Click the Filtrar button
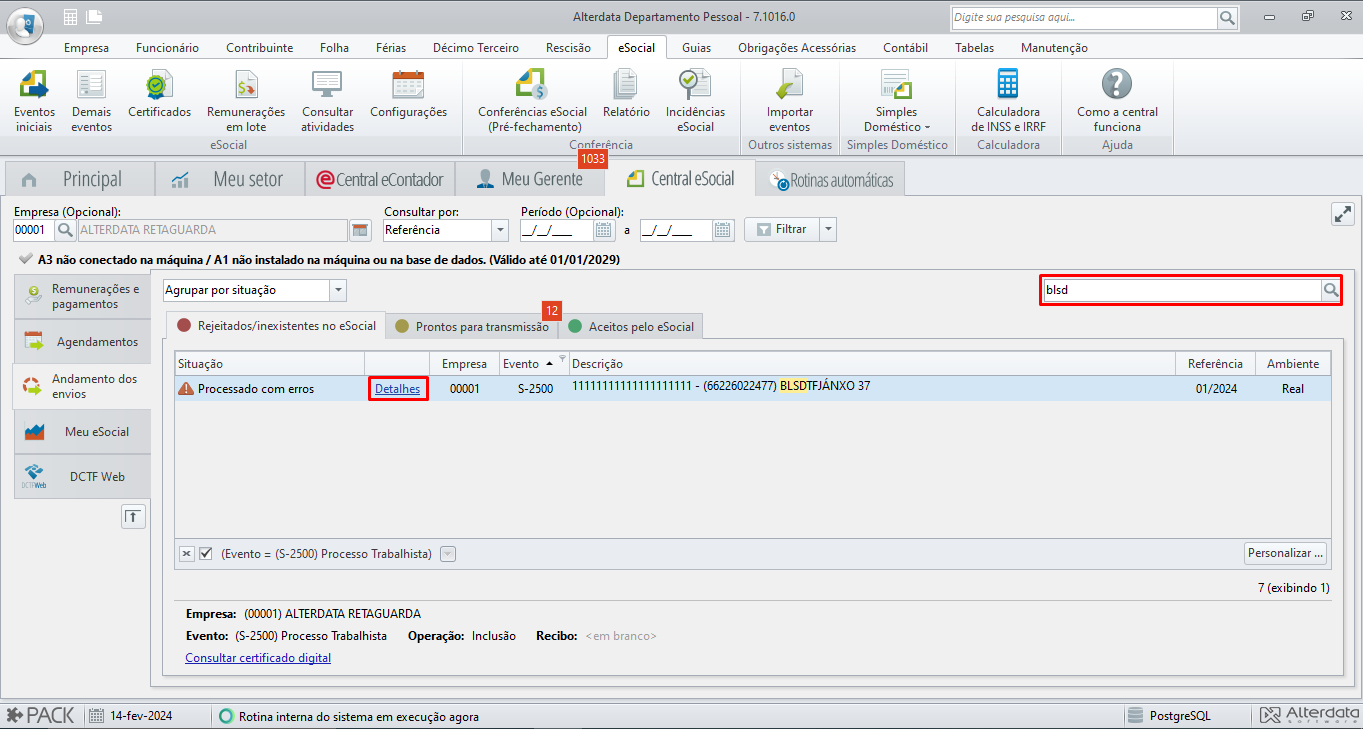1363x729 pixels. [782, 229]
